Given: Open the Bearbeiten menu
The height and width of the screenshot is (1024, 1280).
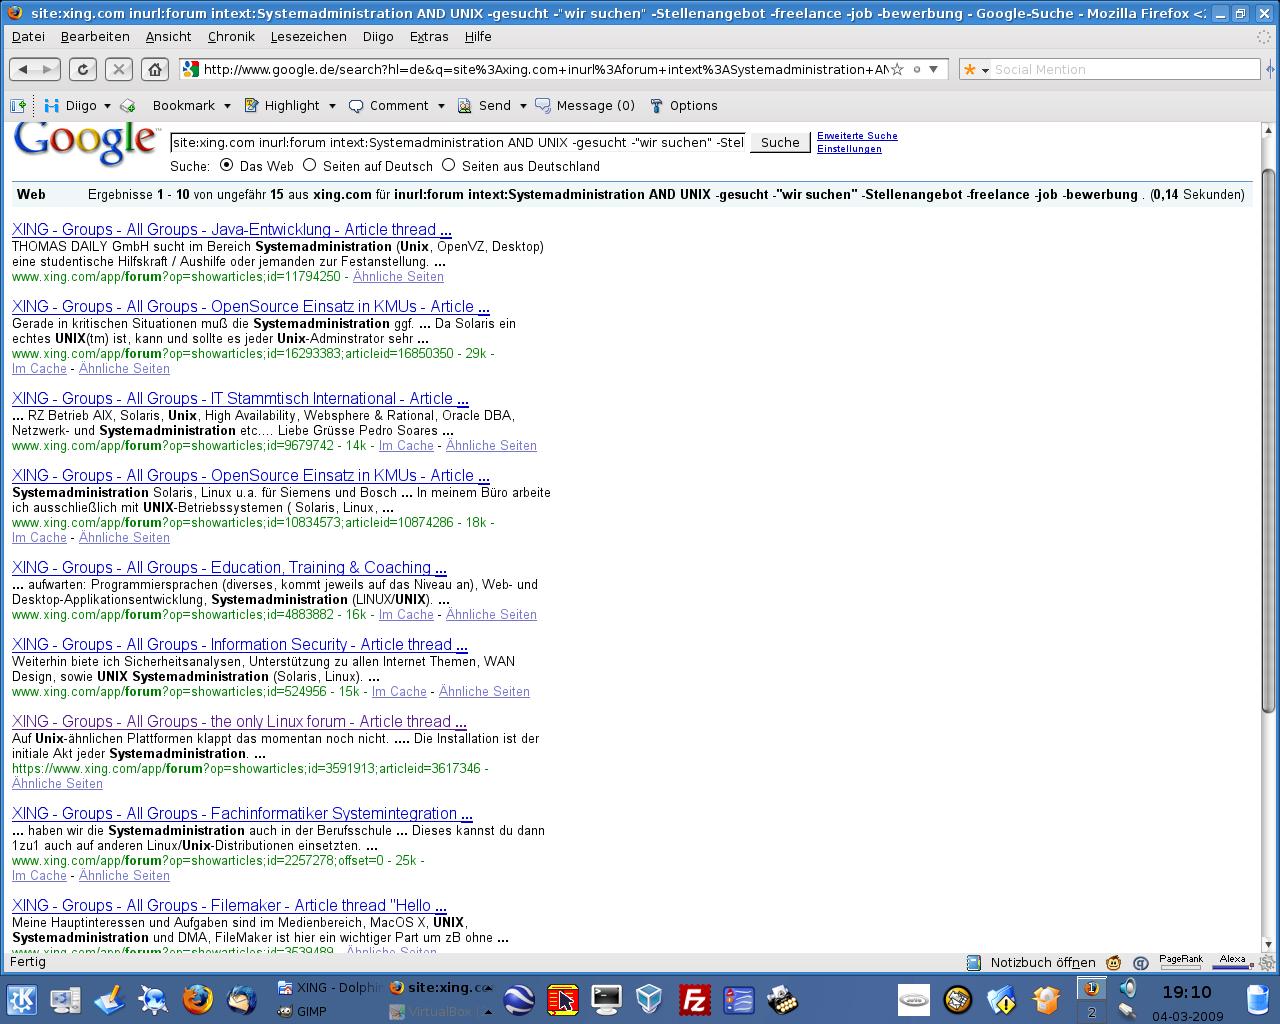Looking at the screenshot, I should (95, 36).
